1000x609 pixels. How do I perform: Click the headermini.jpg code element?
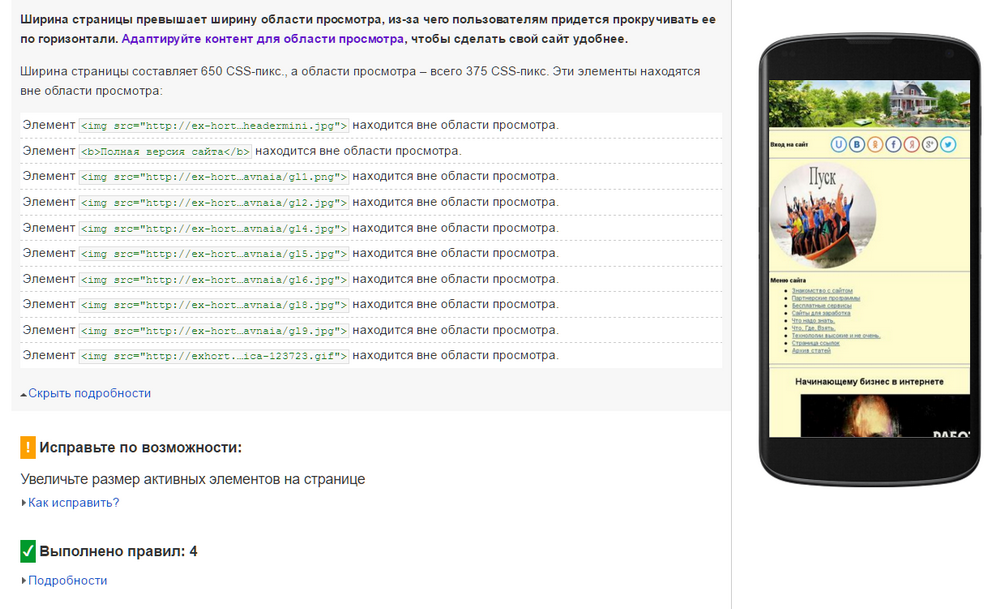tap(214, 125)
